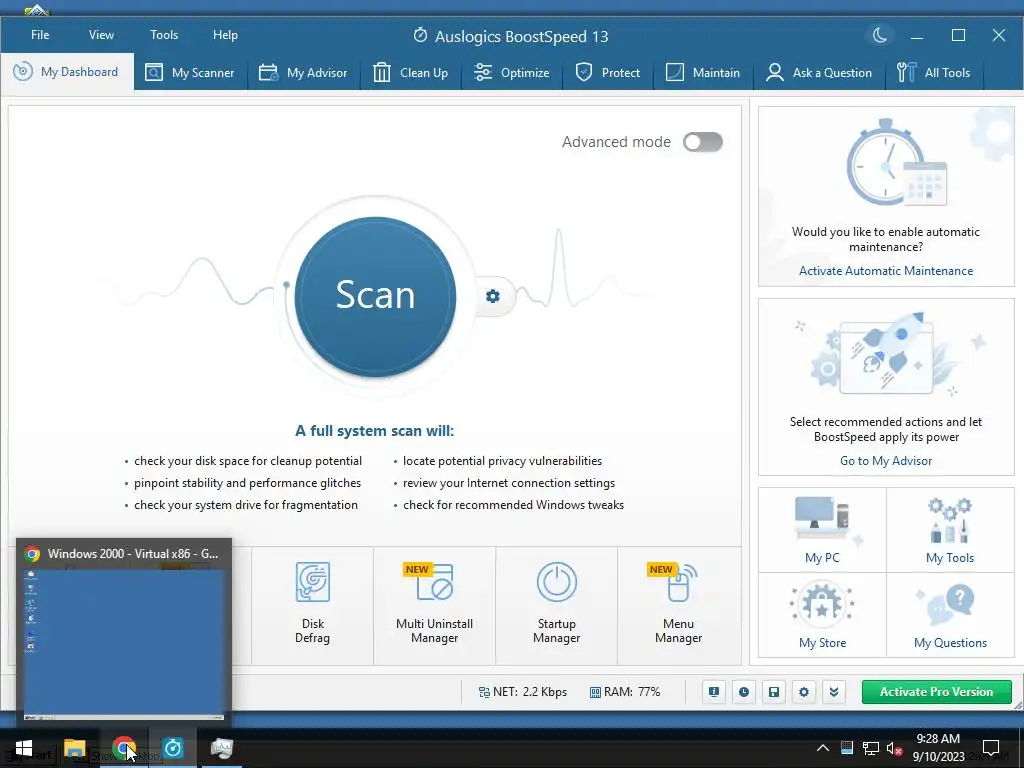Click 'A full system scan will:' heading

375,431
